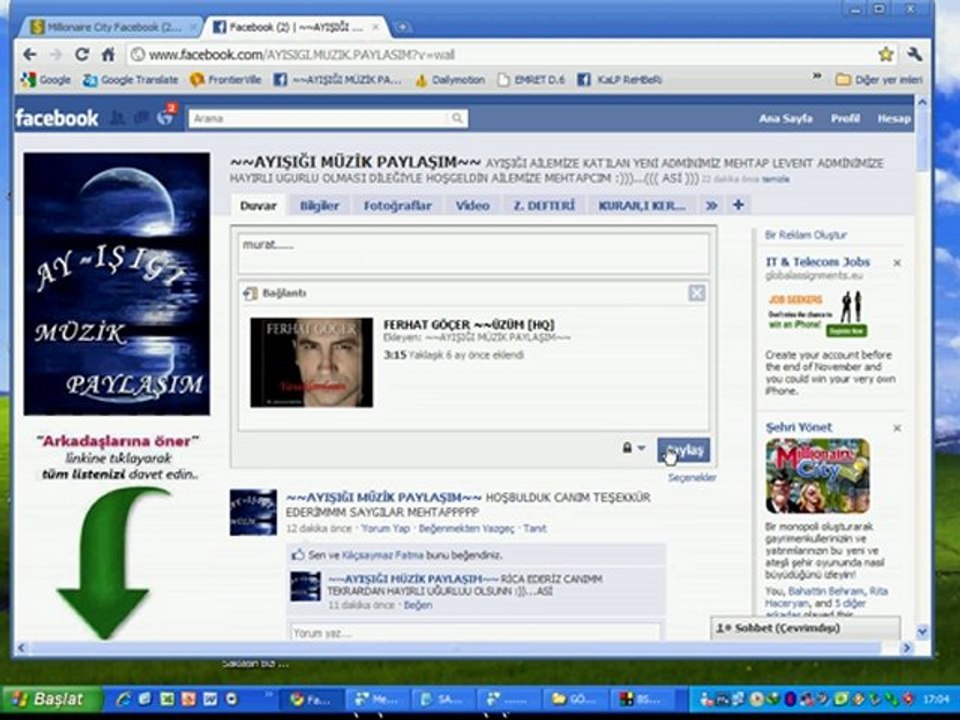The width and height of the screenshot is (960, 720).
Task: Open the Windows Başlat start button
Action: tap(52, 699)
